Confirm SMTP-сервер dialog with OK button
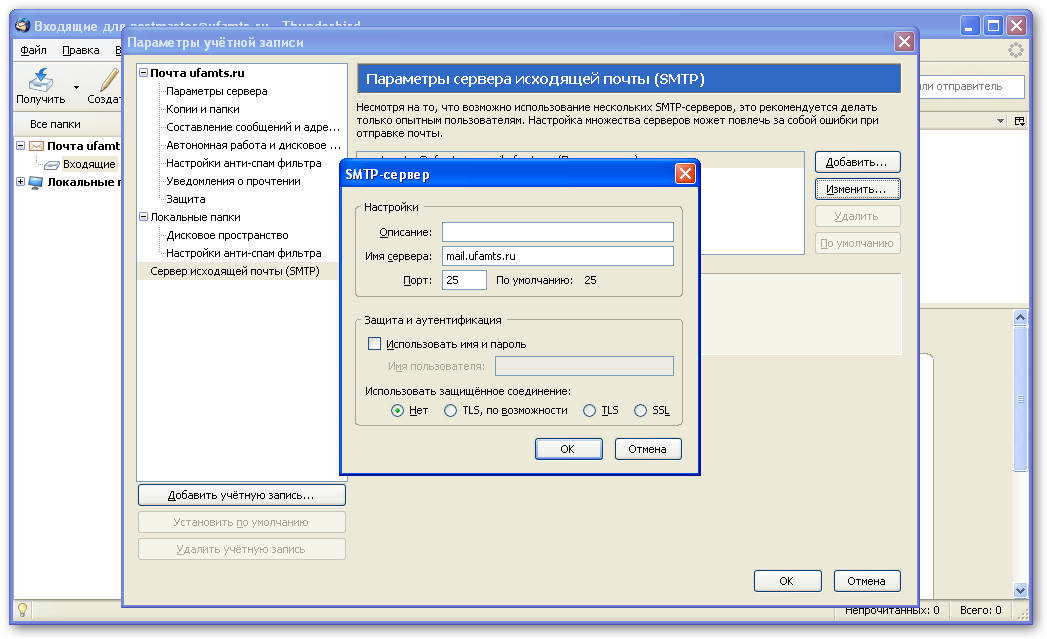This screenshot has height=639, width=1047. (568, 449)
